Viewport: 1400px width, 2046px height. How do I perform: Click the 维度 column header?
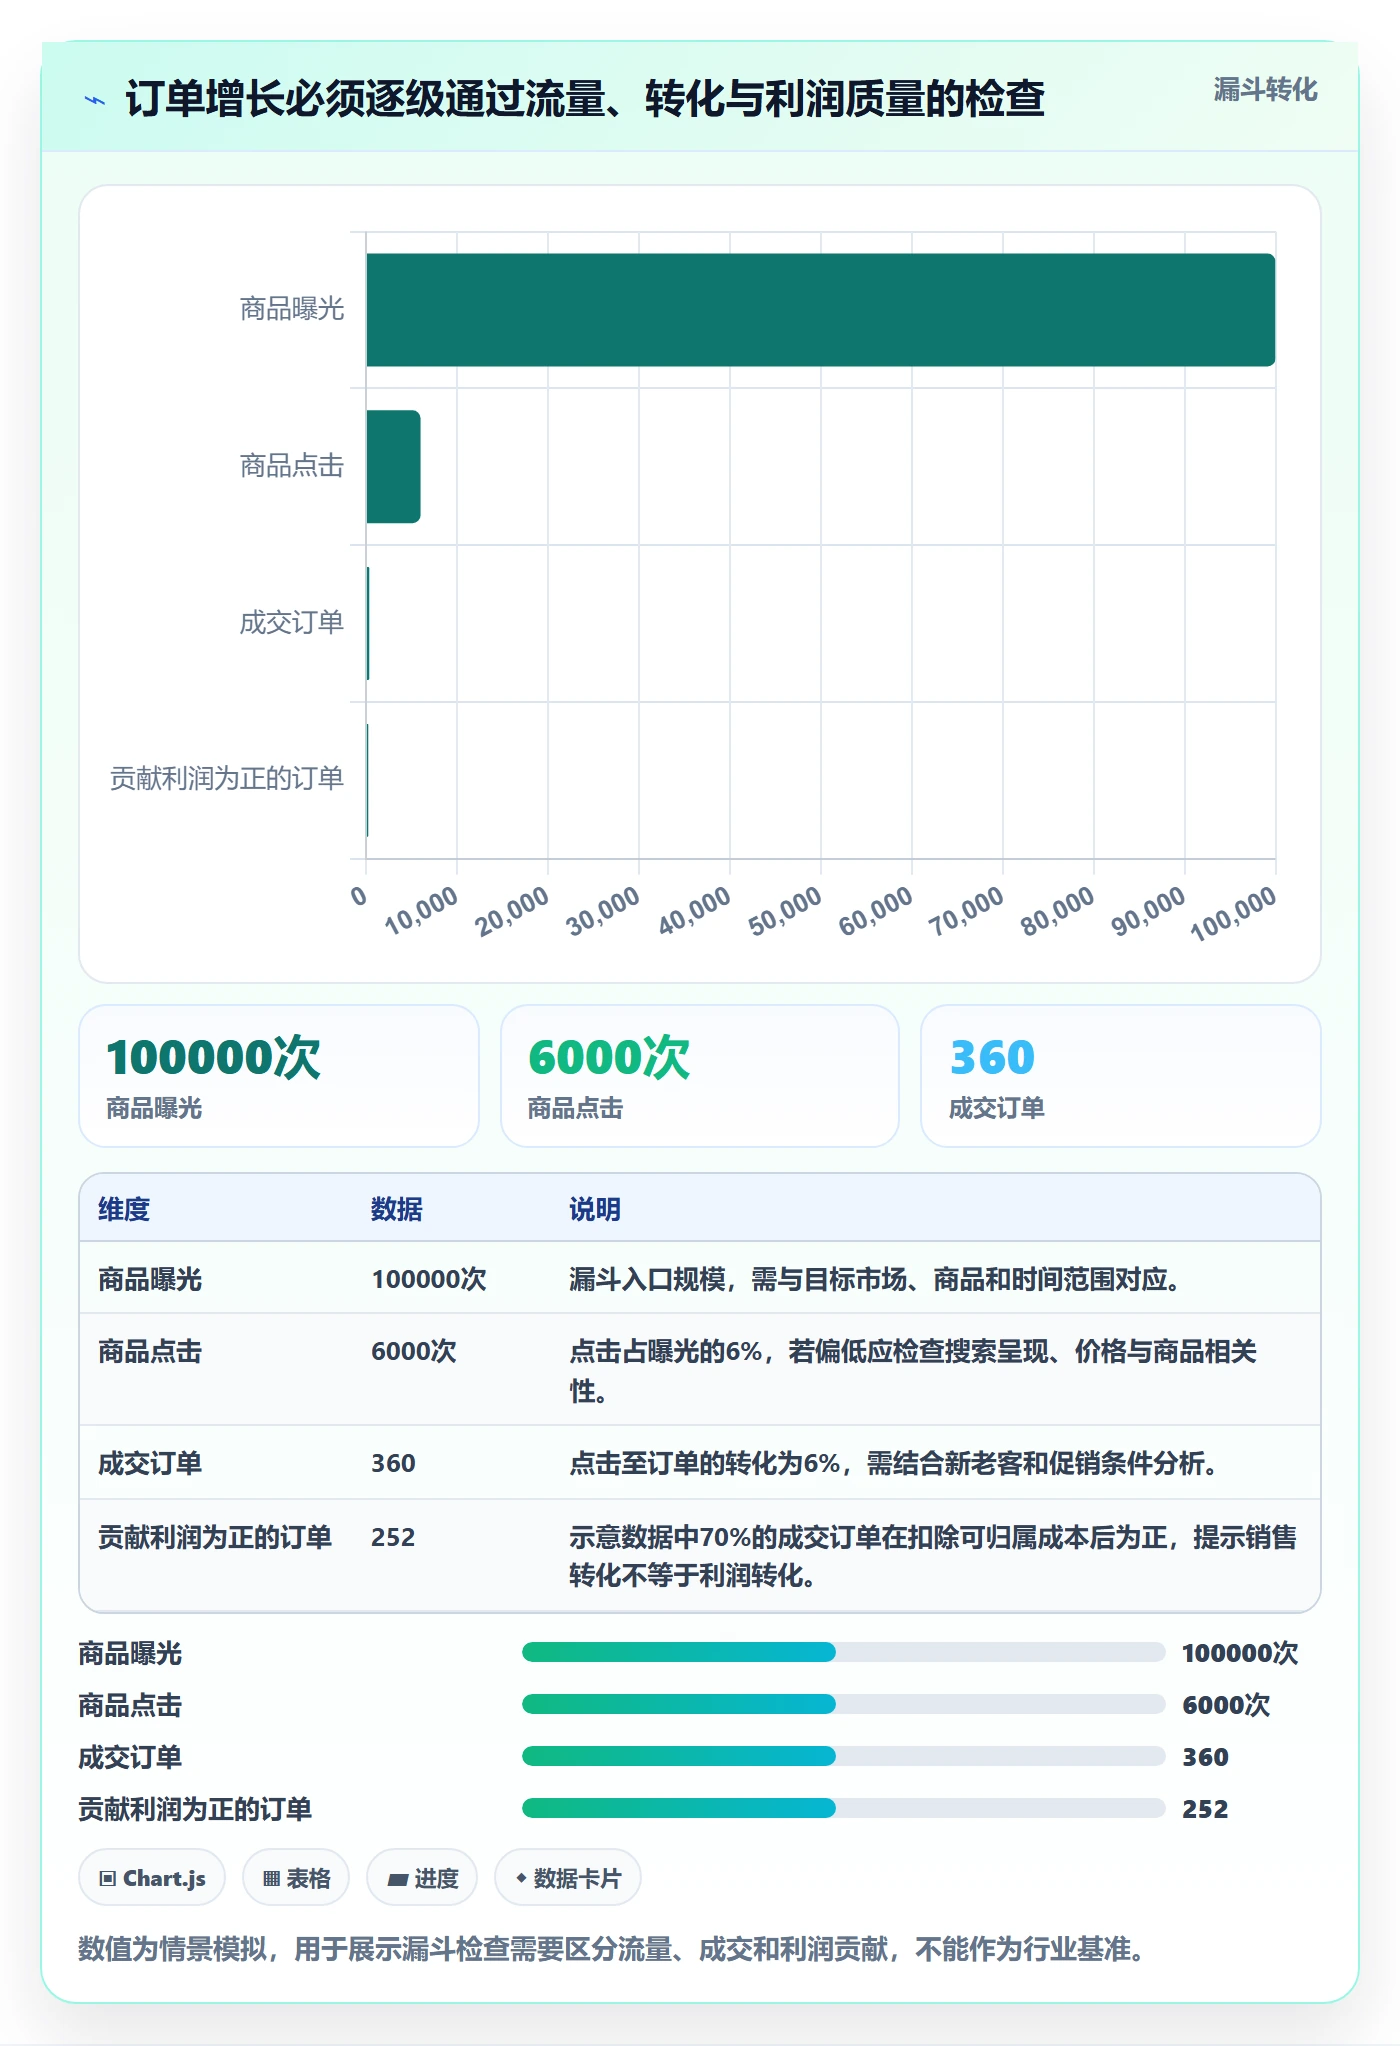click(124, 1209)
